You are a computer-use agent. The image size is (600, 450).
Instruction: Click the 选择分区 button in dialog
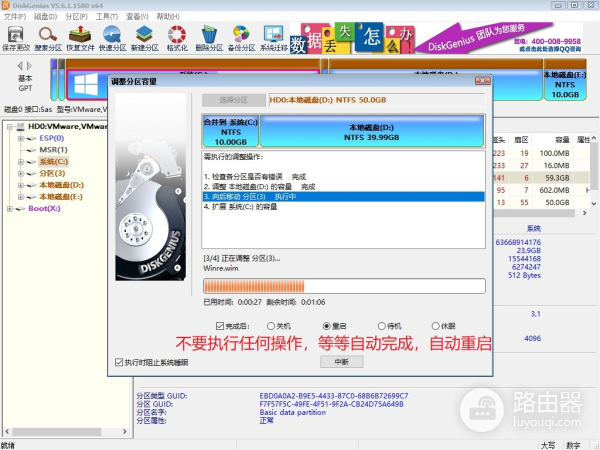point(233,100)
